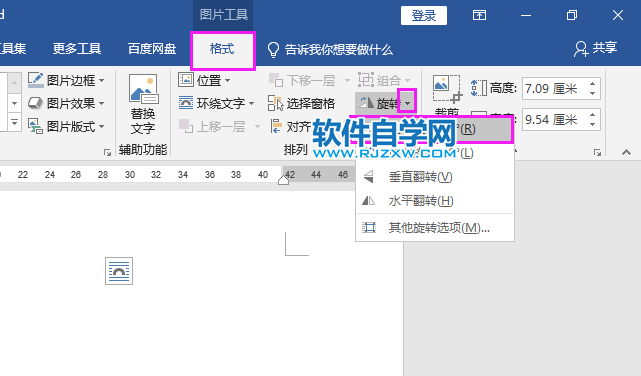Click the Wrap Text icon
The image size is (641, 376).
[x=186, y=103]
